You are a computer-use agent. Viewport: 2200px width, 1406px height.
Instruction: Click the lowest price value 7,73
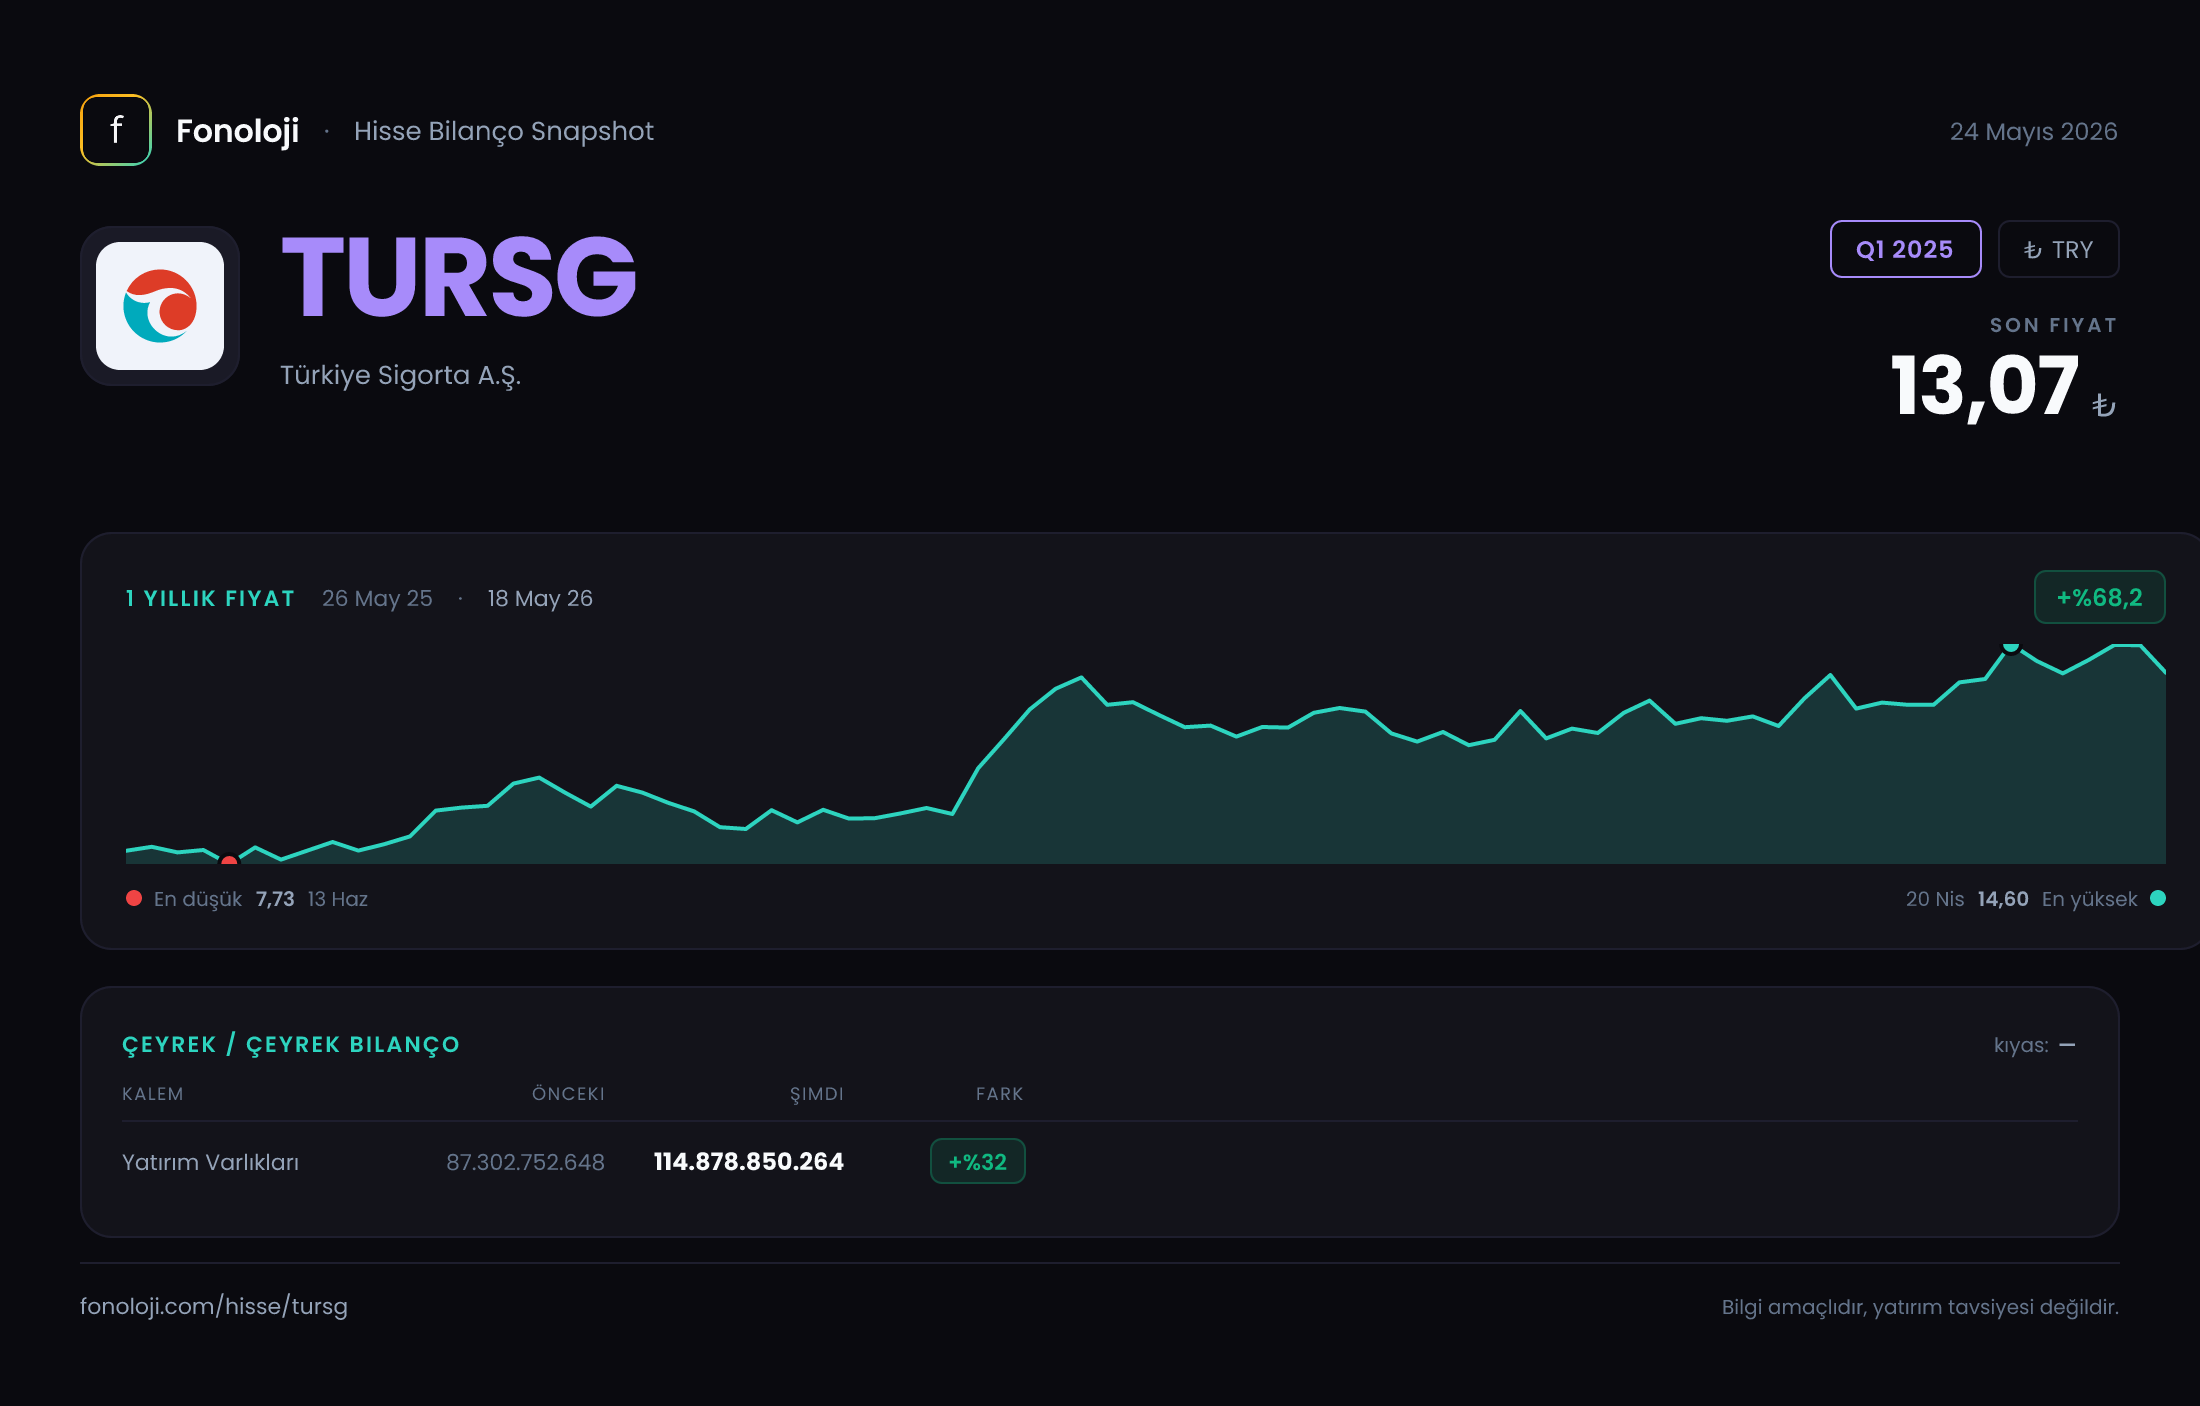tap(275, 899)
